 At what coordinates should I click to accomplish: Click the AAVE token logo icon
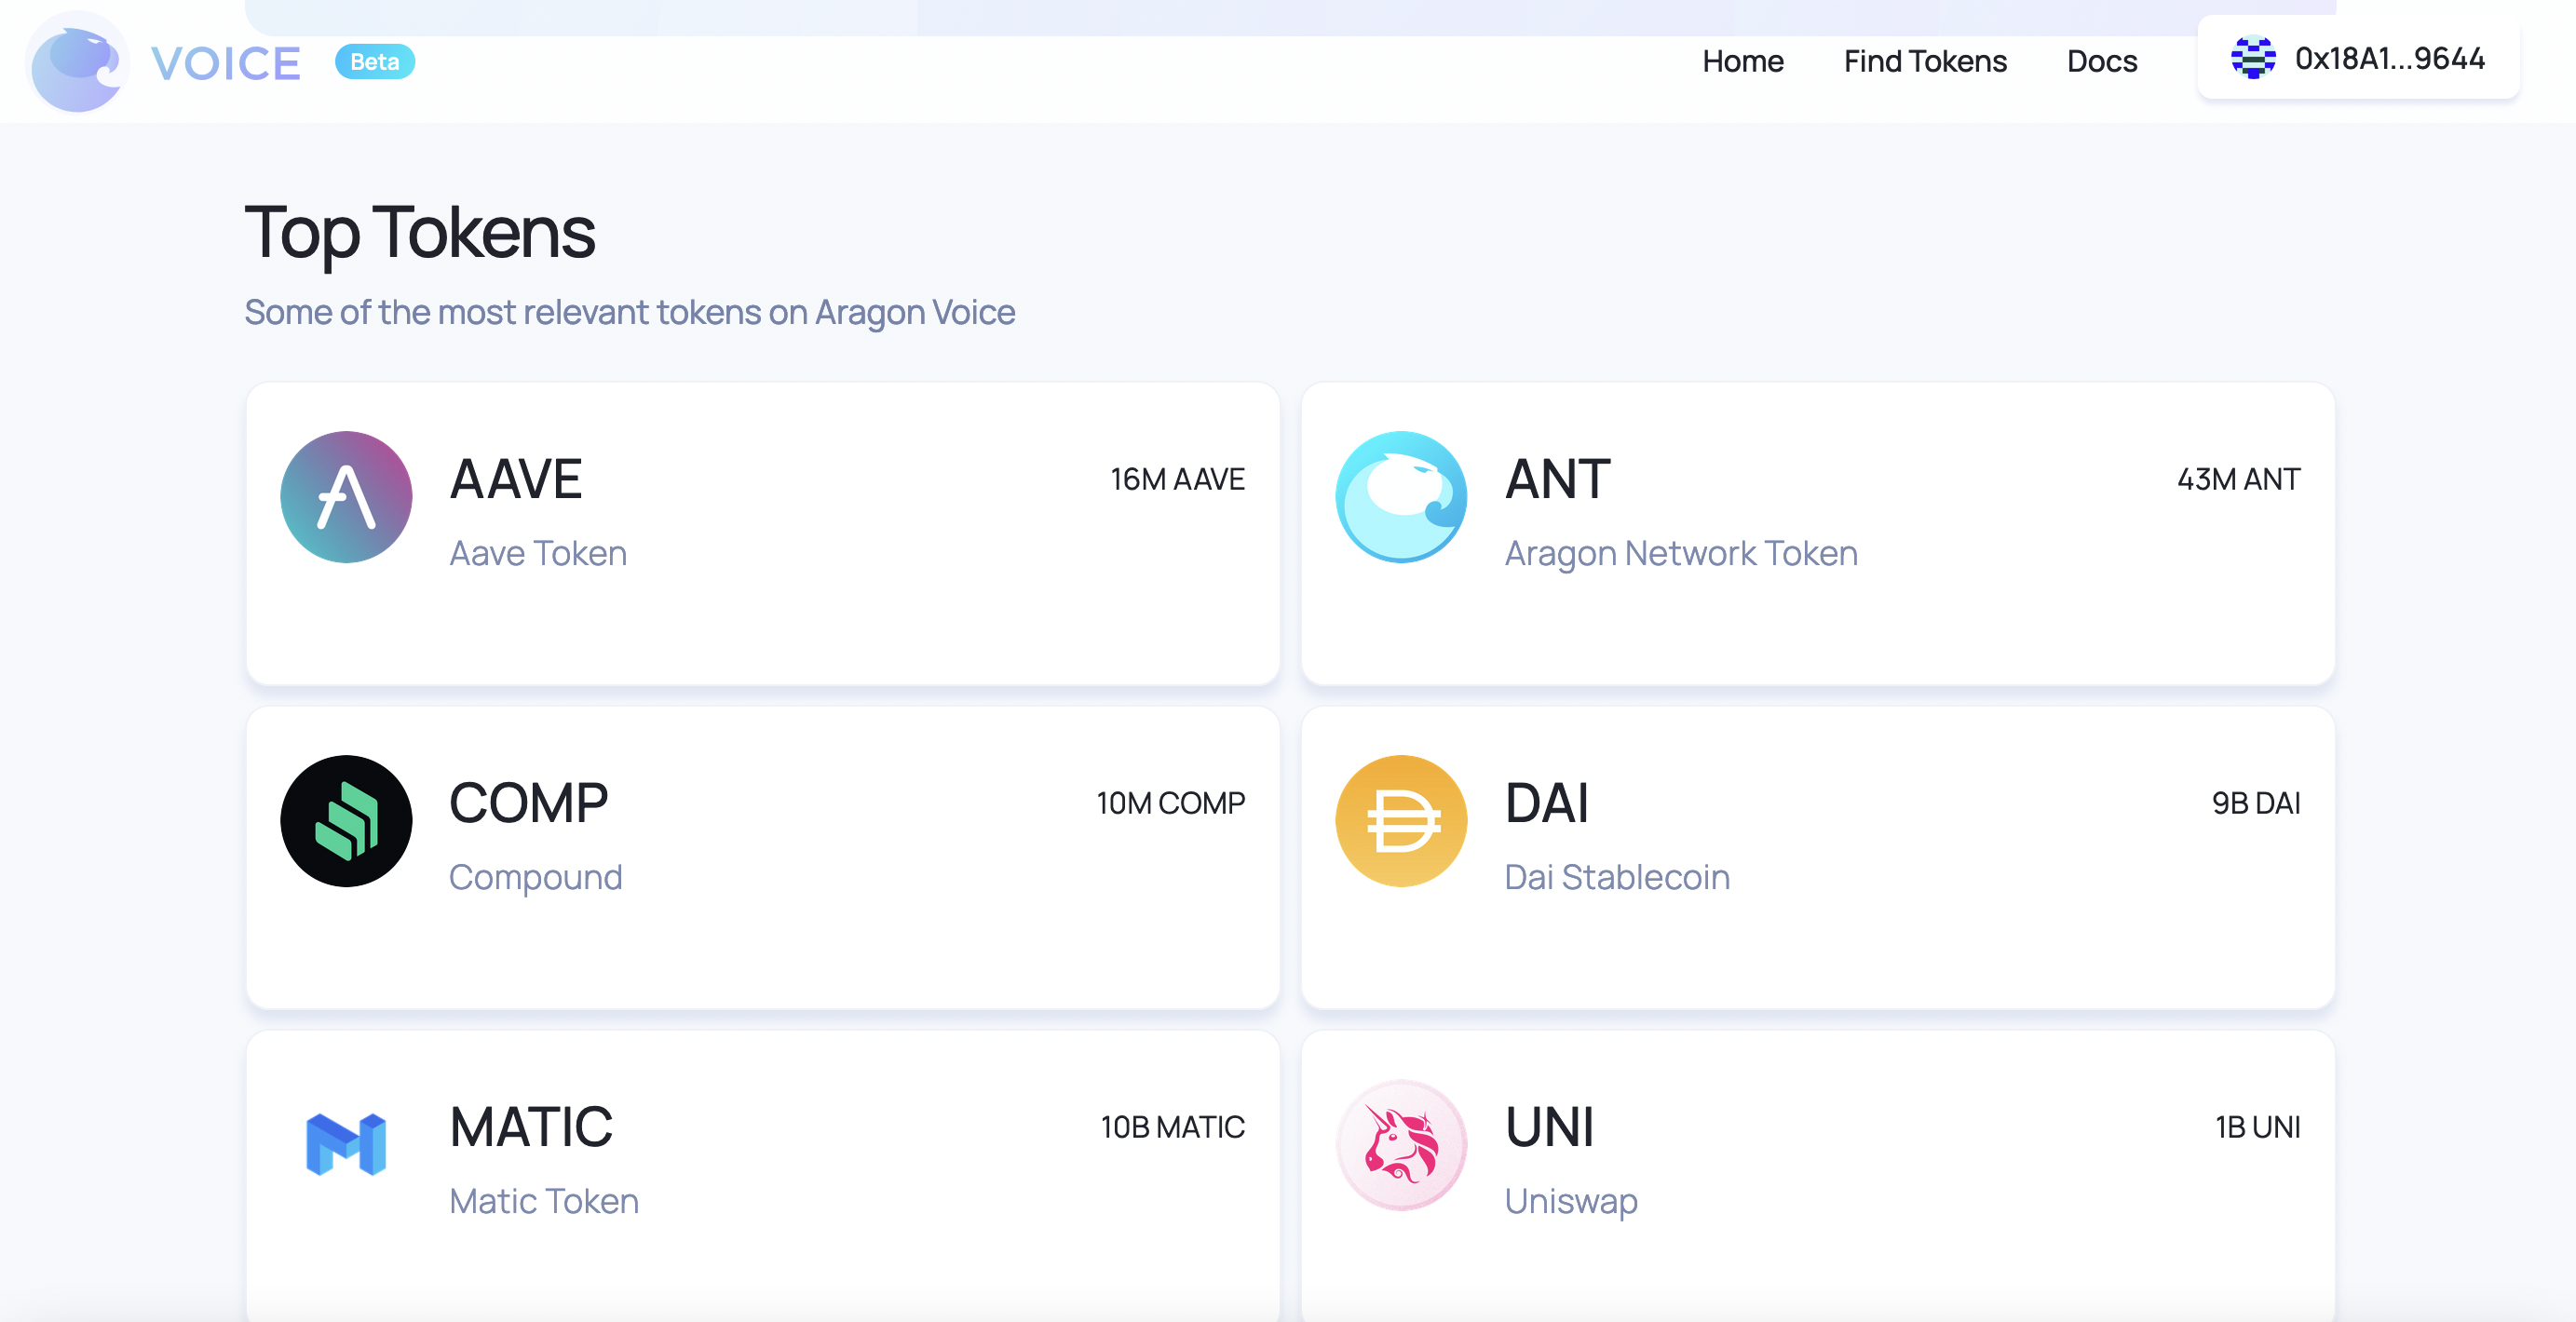[346, 497]
